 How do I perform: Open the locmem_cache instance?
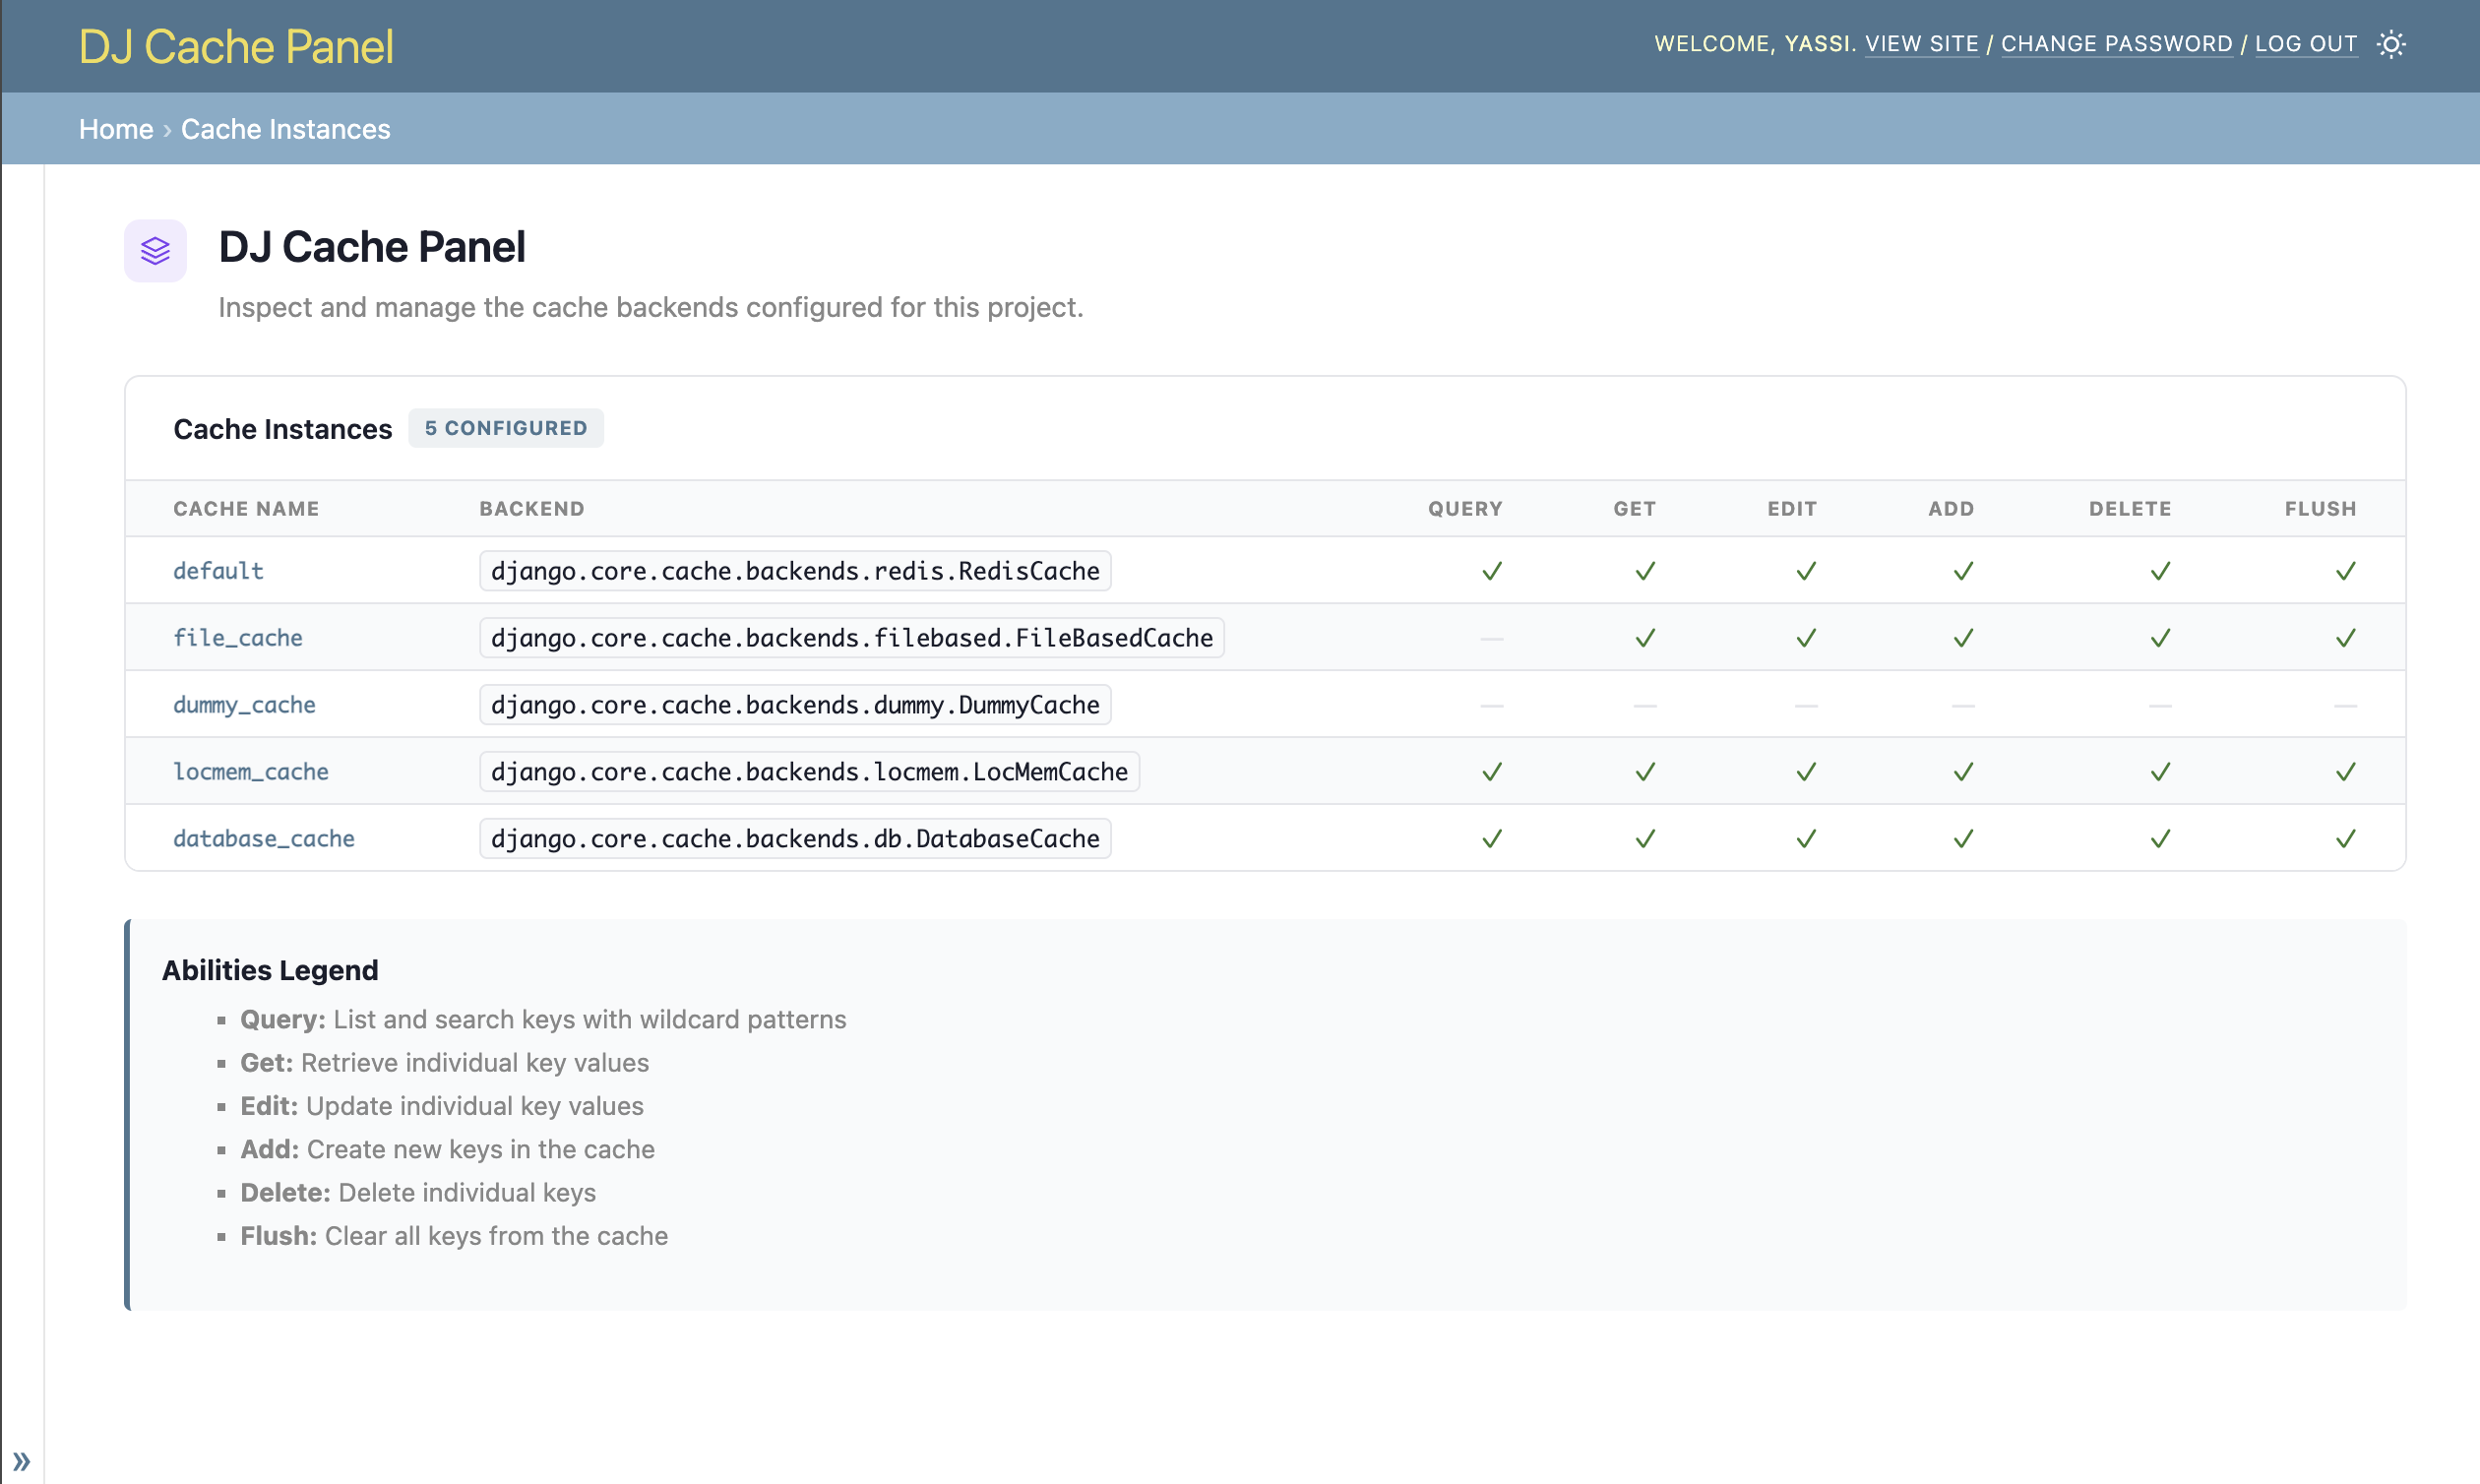pos(251,772)
